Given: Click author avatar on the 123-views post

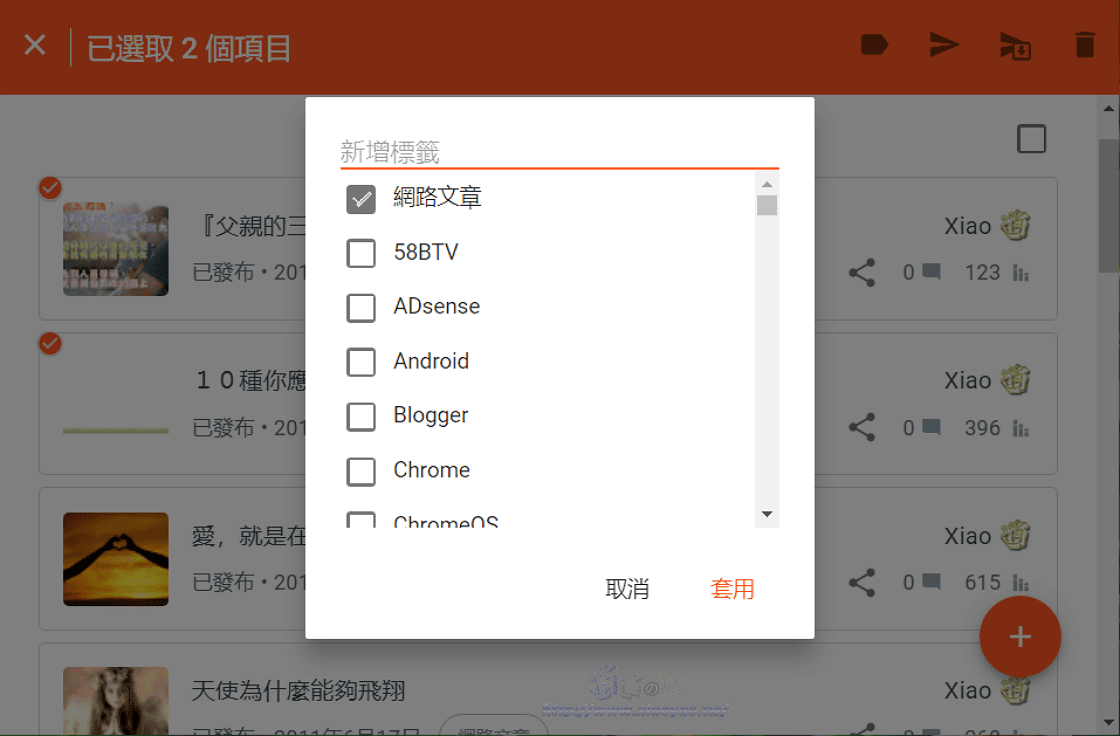Looking at the screenshot, I should coord(1015,226).
